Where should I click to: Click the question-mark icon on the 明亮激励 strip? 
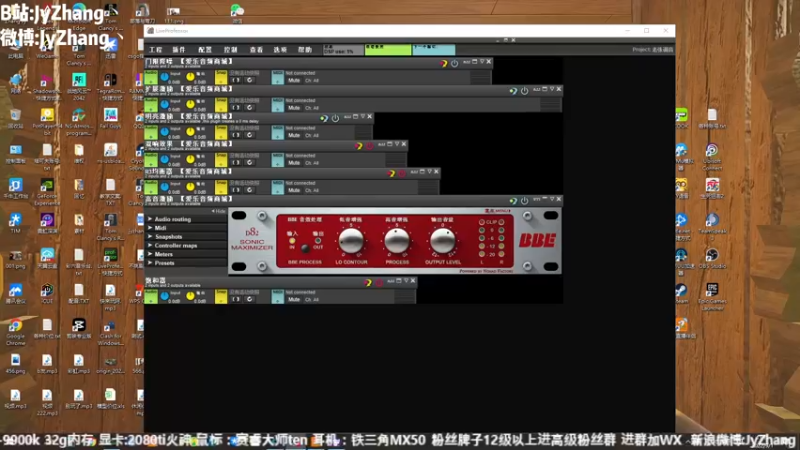(324, 118)
